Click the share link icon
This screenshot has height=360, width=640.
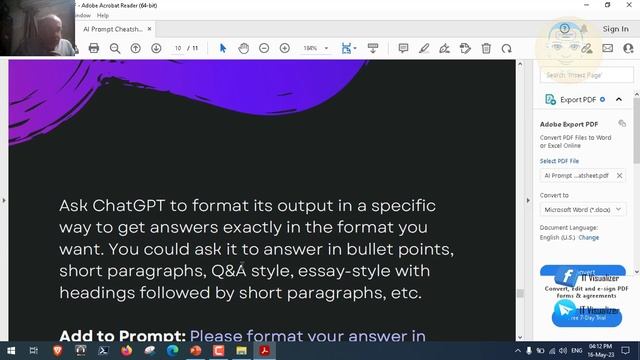tap(587, 48)
